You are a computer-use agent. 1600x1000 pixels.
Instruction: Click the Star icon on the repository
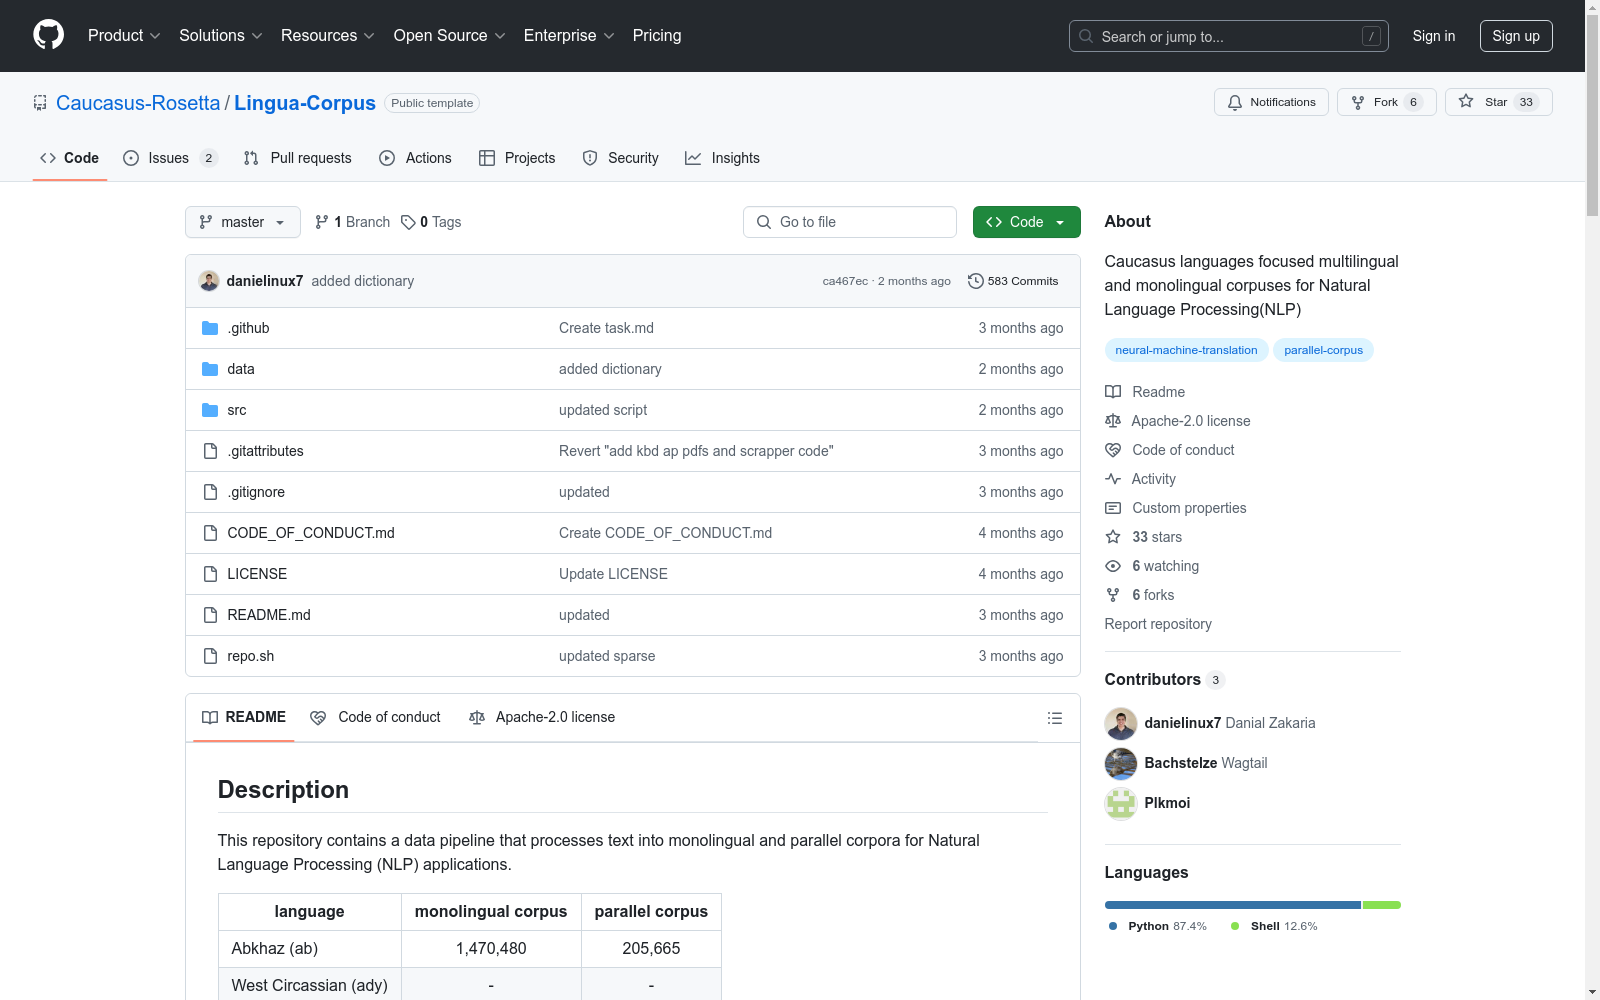[x=1466, y=101]
